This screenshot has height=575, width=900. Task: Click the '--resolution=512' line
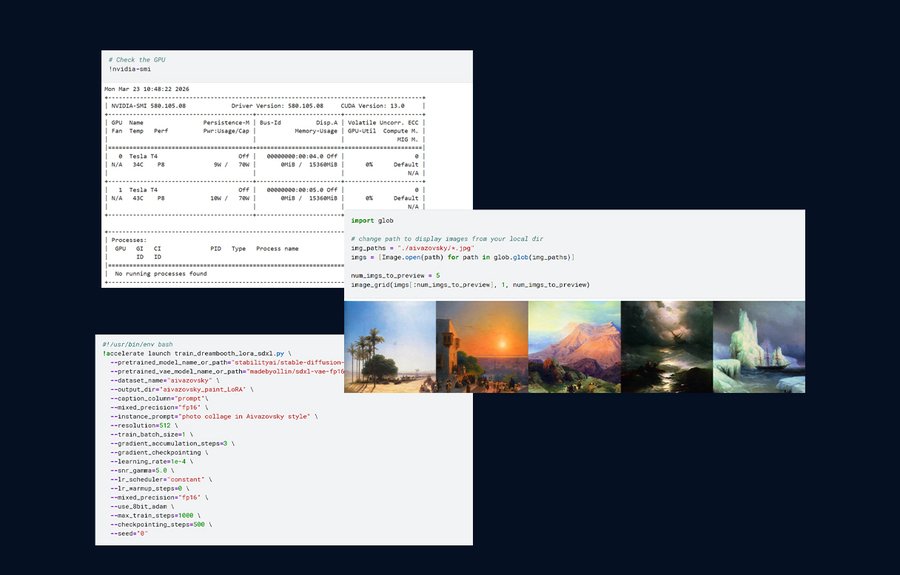[x=144, y=426]
